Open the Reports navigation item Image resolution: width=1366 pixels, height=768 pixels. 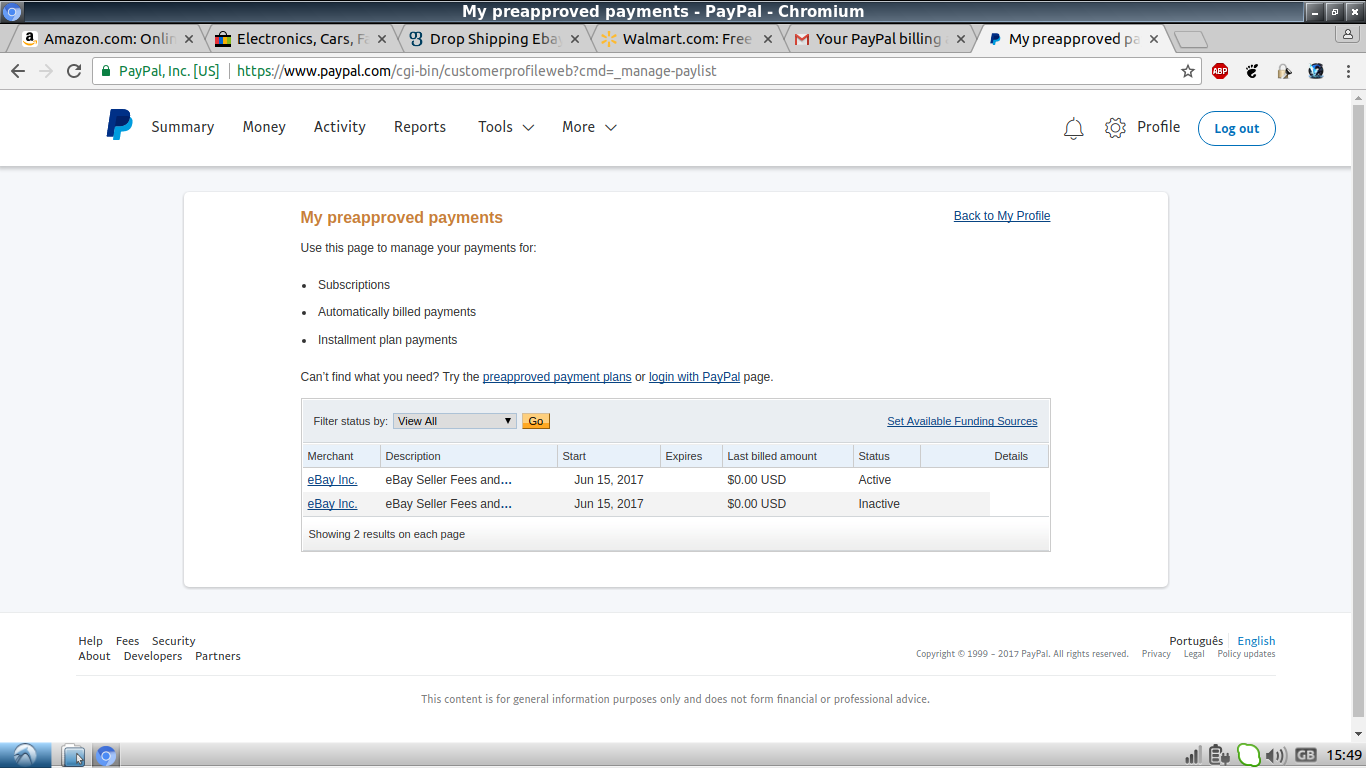[420, 127]
